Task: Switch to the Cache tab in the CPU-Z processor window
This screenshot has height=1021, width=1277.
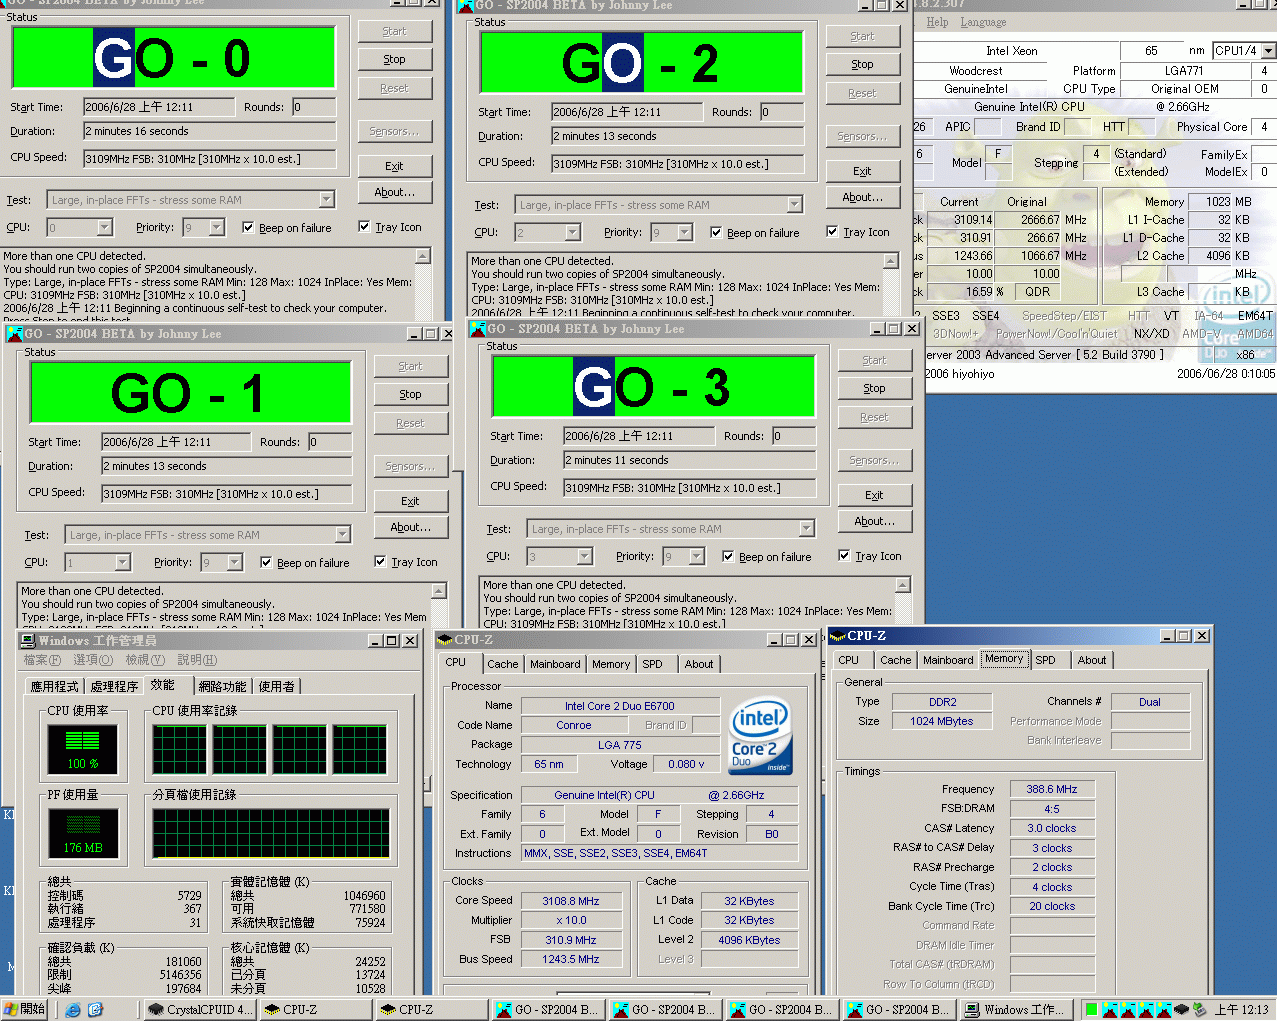Action: (x=502, y=664)
